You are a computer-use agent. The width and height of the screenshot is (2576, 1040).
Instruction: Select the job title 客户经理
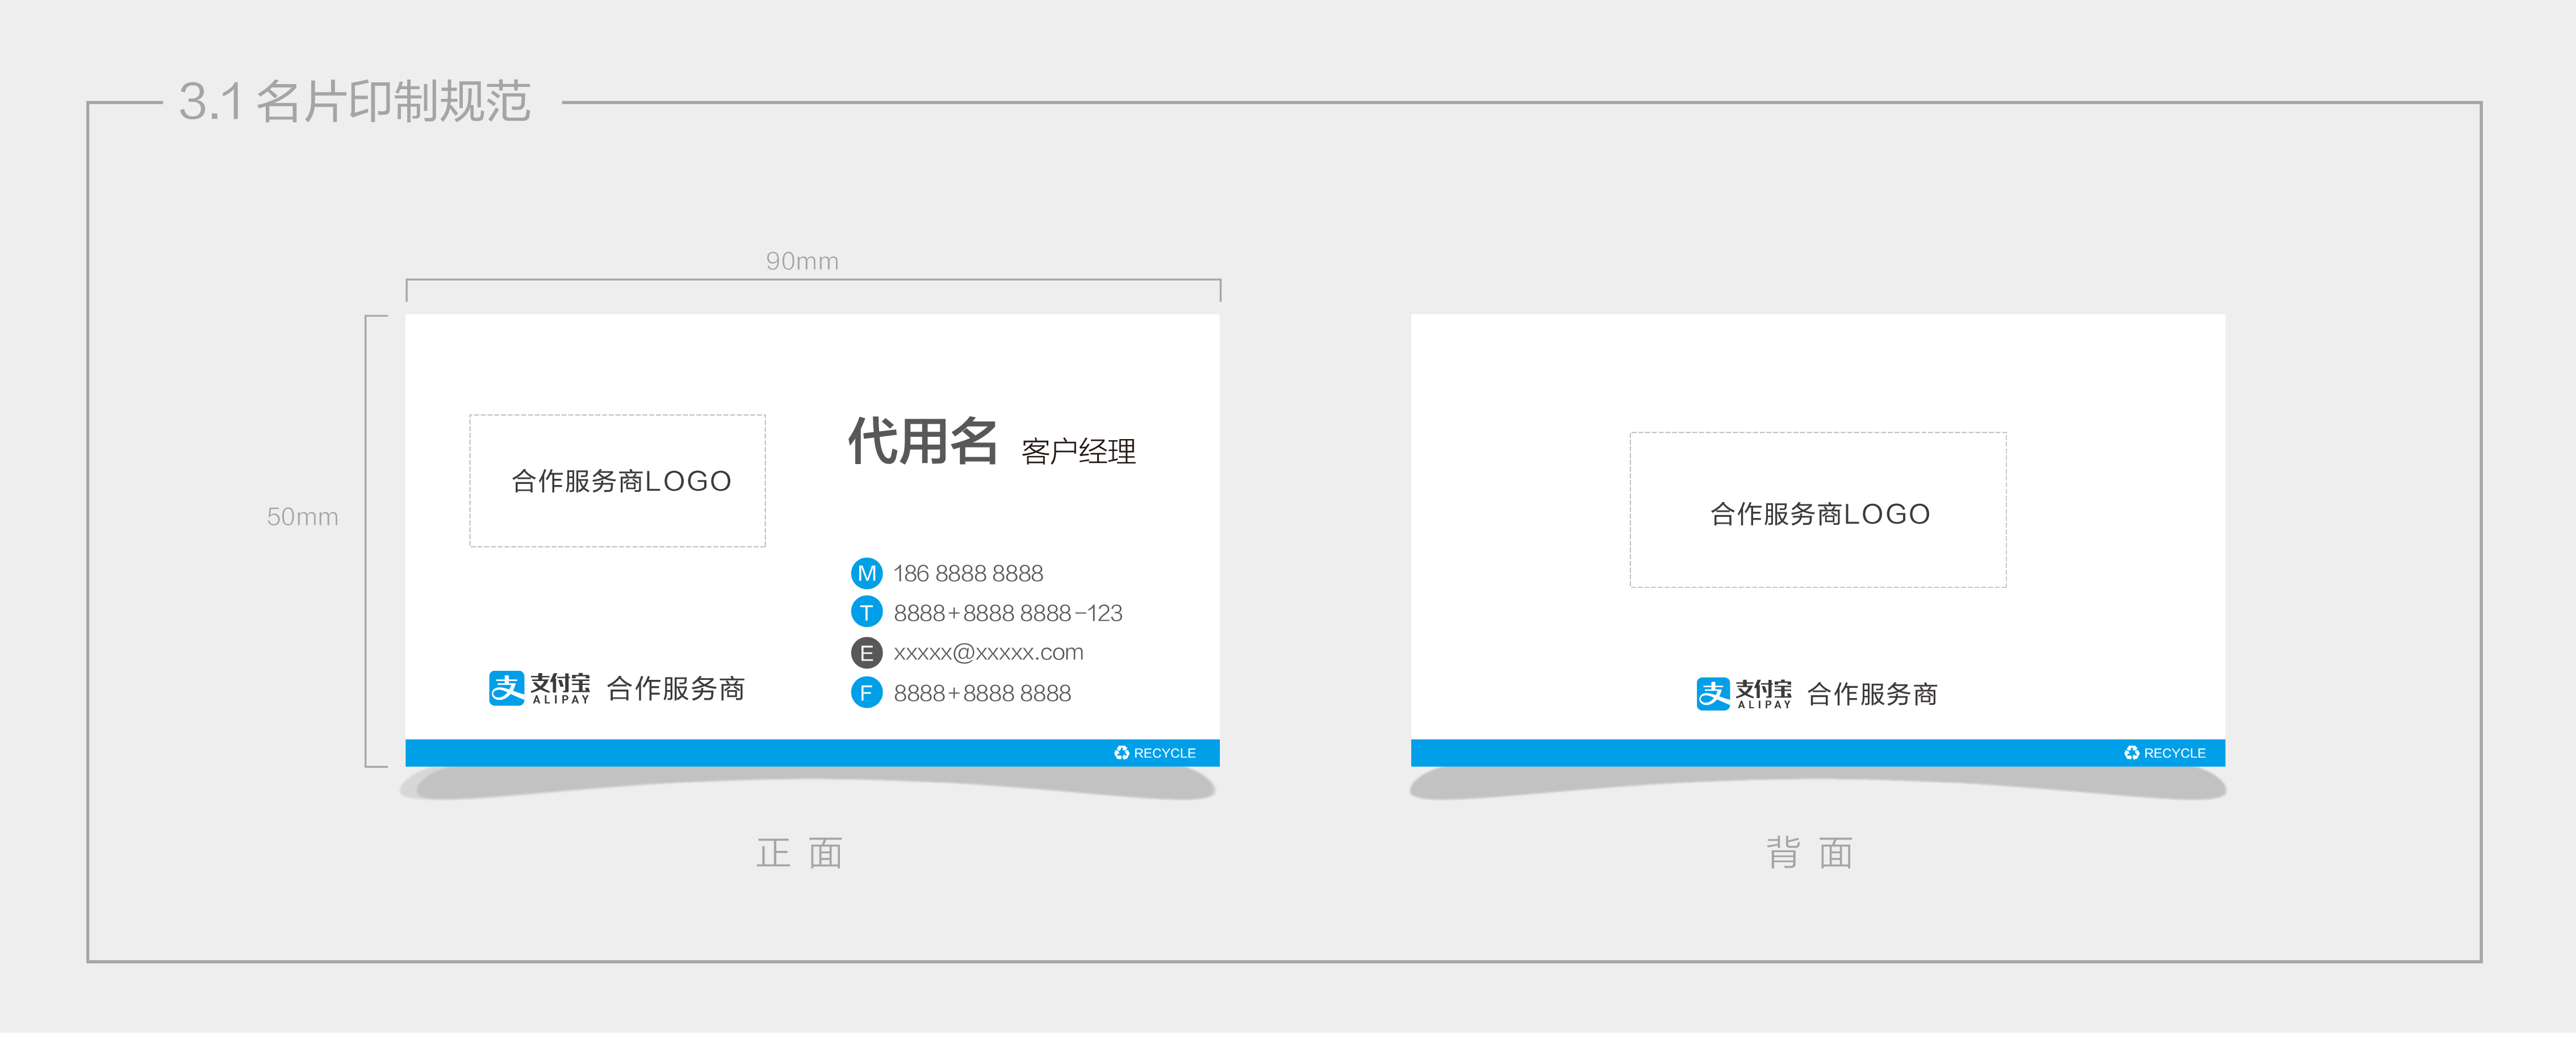tap(1078, 451)
